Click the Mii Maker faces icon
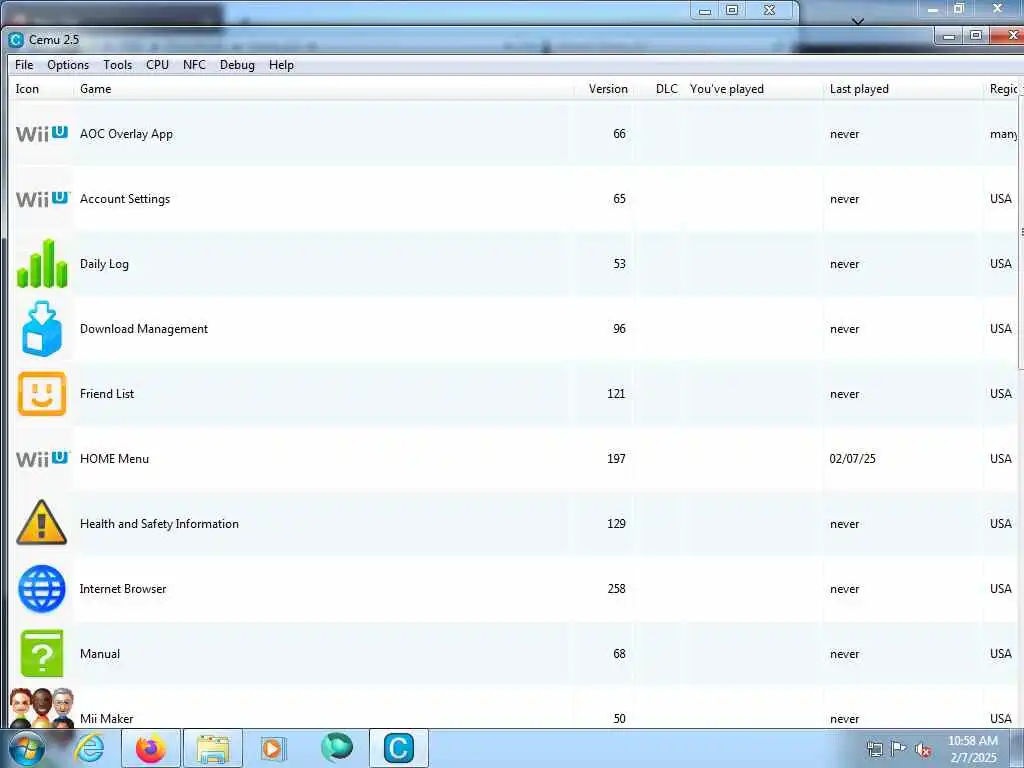Viewport: 1024px width, 768px height. 42,709
